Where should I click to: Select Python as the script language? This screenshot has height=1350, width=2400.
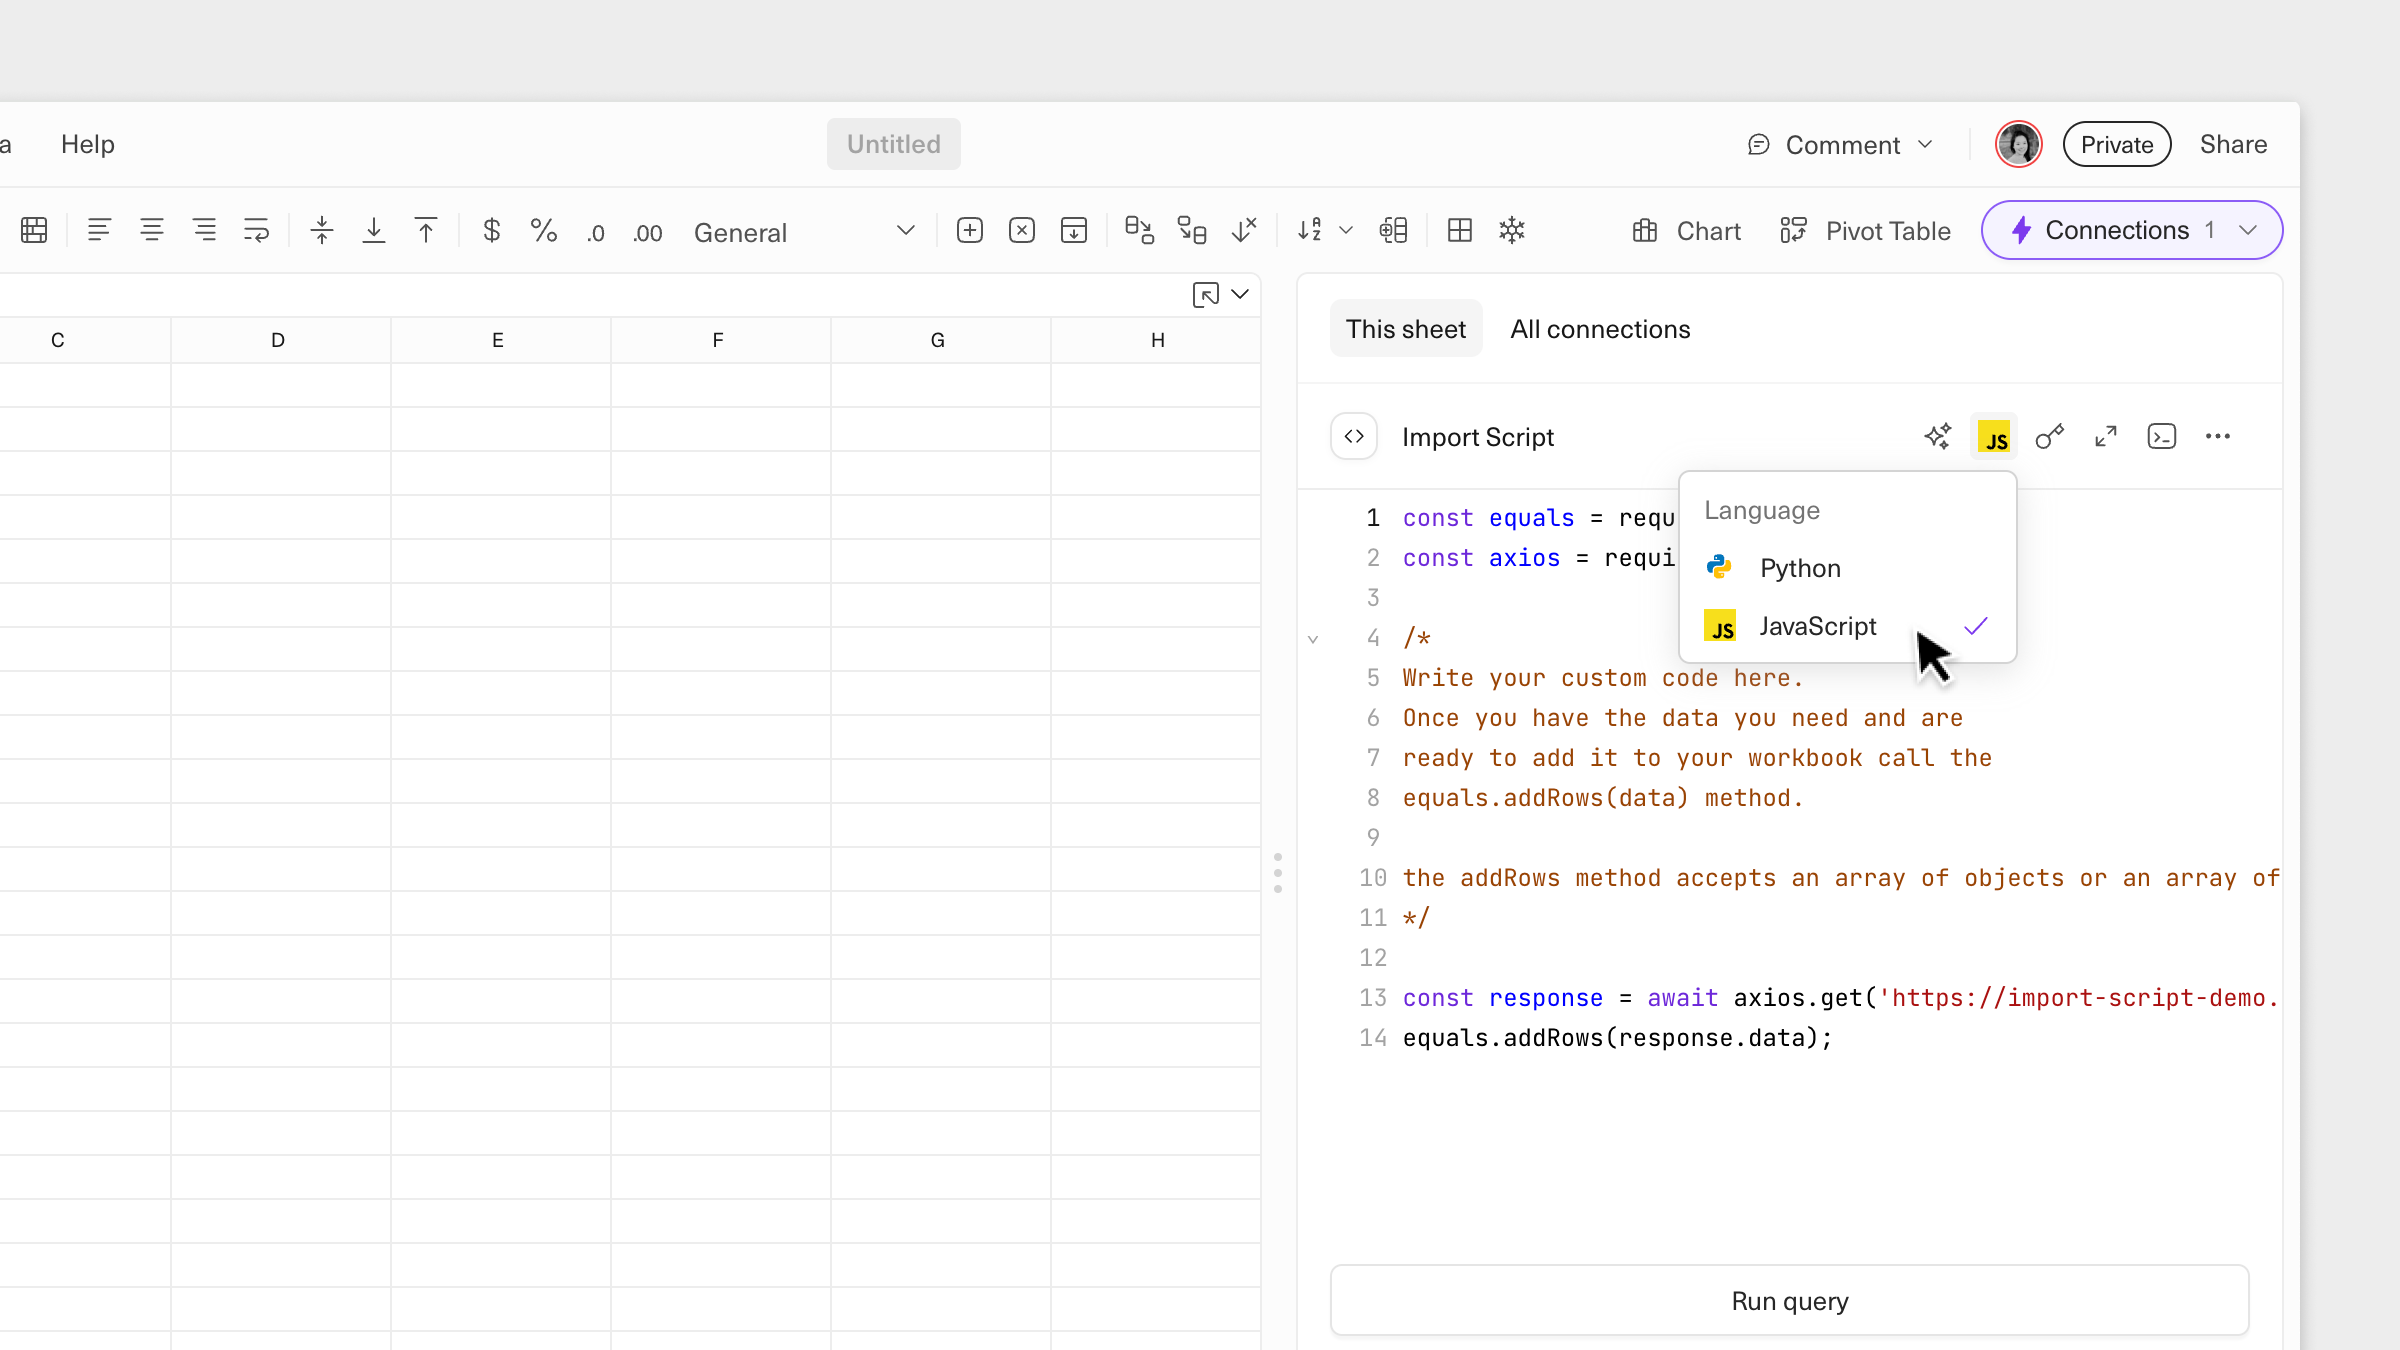[x=1800, y=567]
